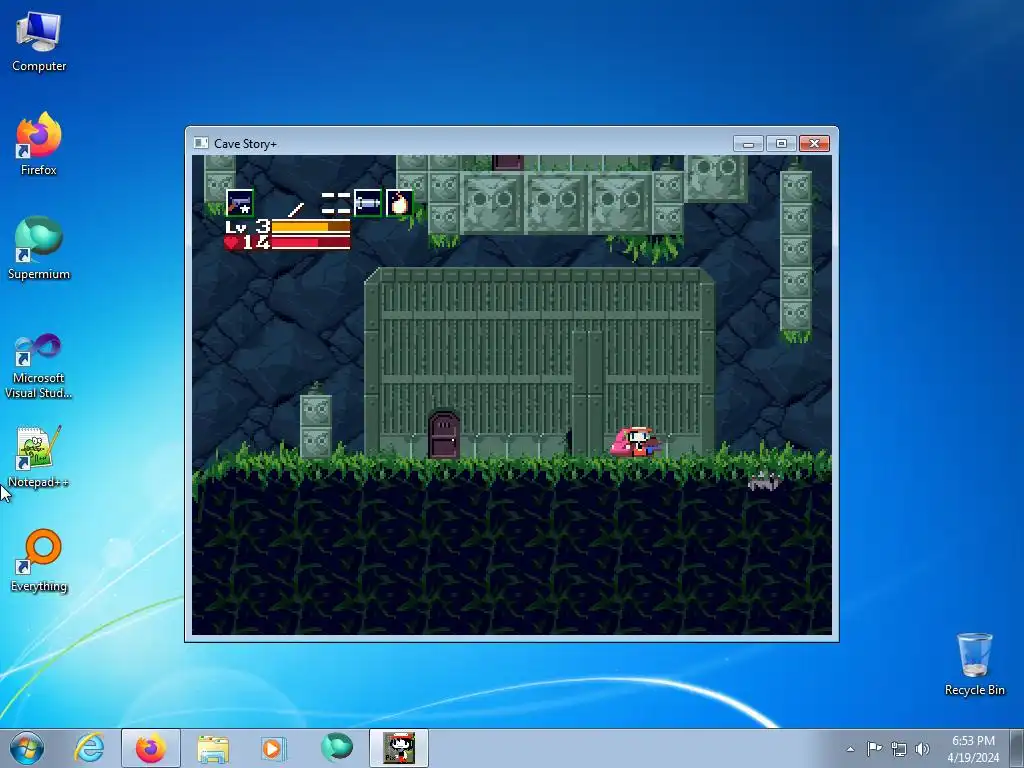Click the heart health icon in HUD
Screen dimensions: 1024x768
point(231,243)
